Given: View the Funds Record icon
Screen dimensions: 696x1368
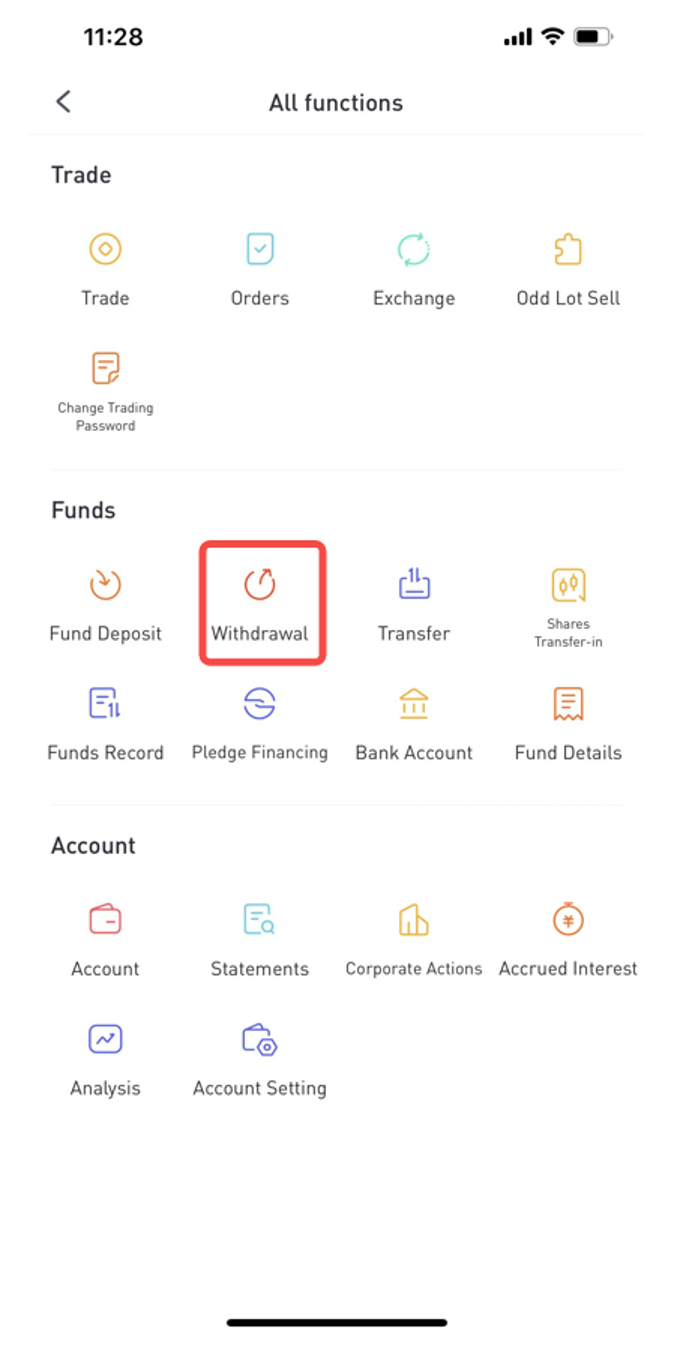Looking at the screenshot, I should point(105,704).
